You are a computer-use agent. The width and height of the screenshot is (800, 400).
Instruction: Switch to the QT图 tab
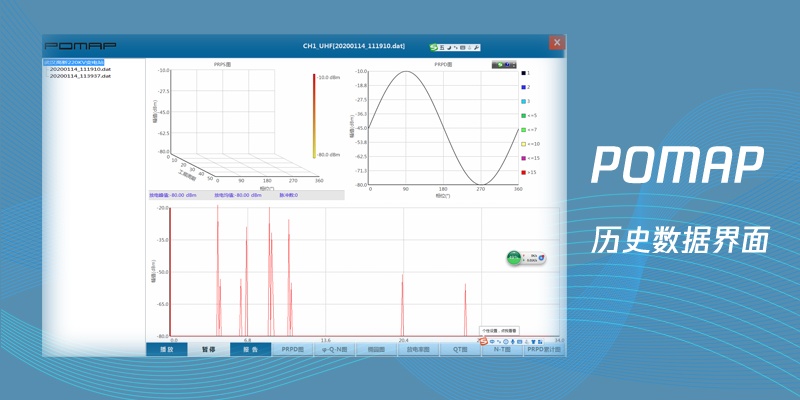[x=460, y=350]
